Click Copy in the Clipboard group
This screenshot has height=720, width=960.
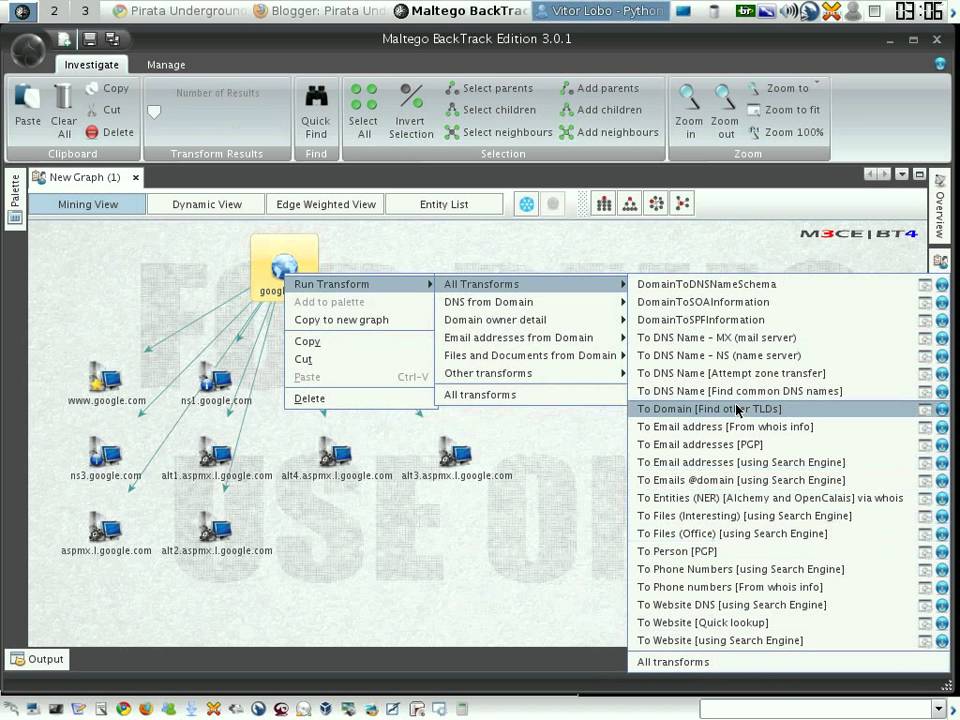click(108, 88)
